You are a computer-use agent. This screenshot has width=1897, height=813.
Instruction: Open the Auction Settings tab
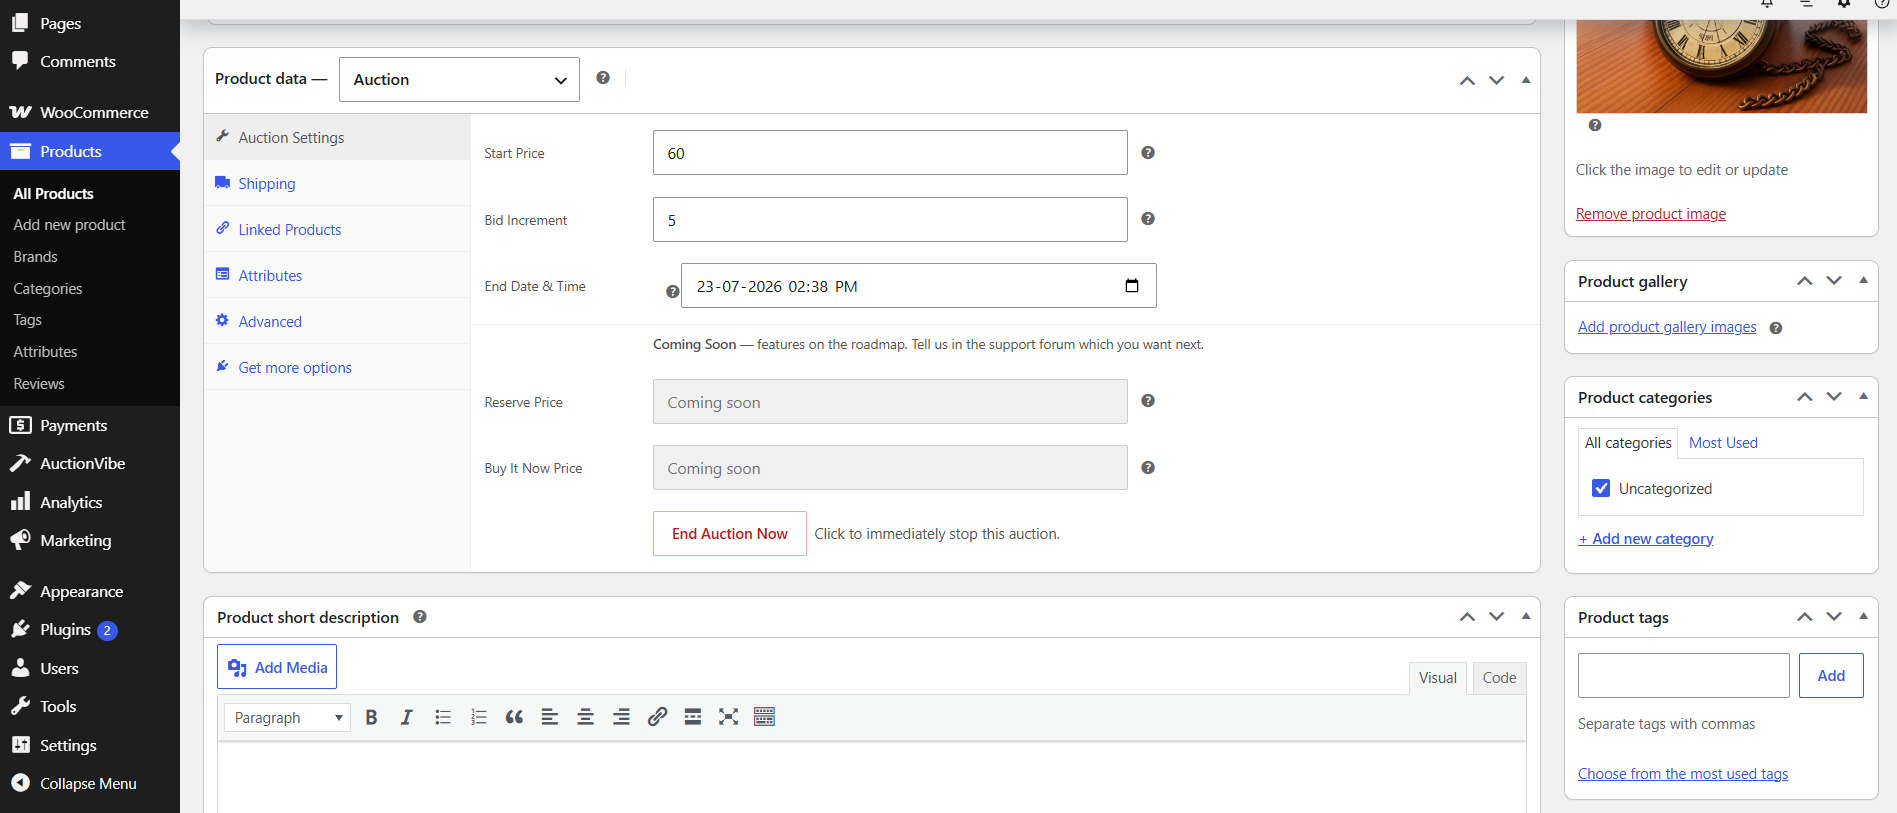[337, 137]
